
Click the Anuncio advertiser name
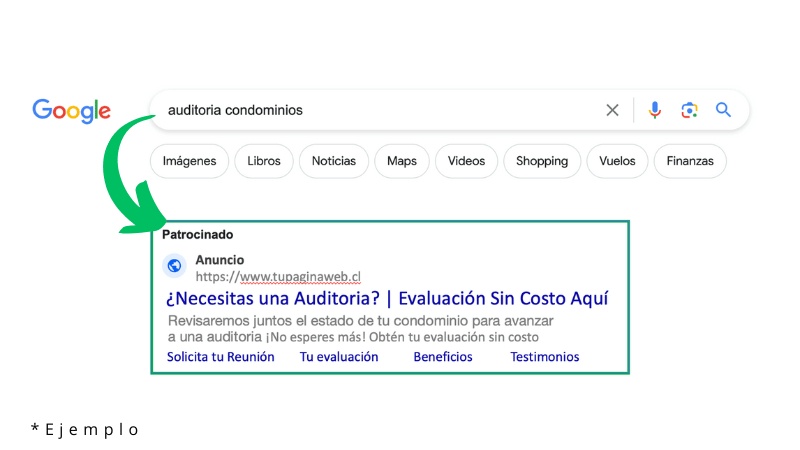tap(220, 260)
